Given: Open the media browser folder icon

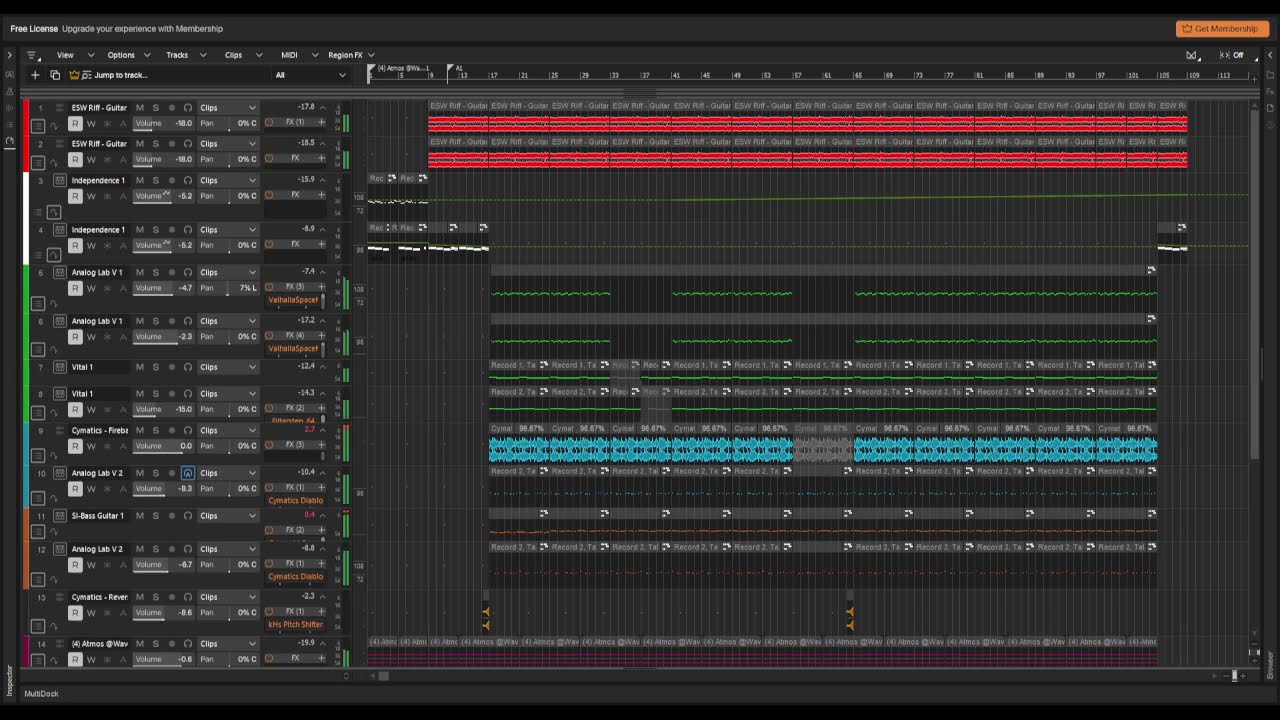Looking at the screenshot, I should click(1271, 75).
